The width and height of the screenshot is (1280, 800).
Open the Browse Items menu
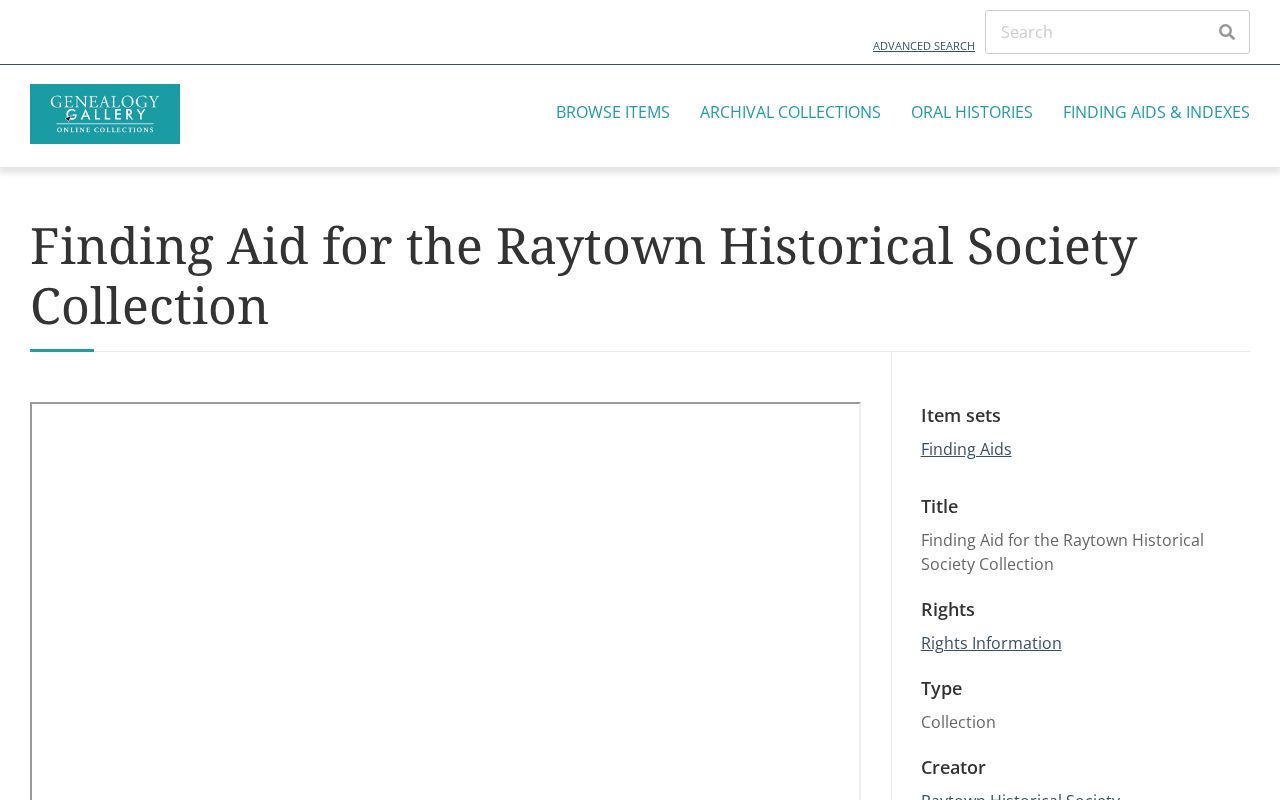pyautogui.click(x=613, y=112)
